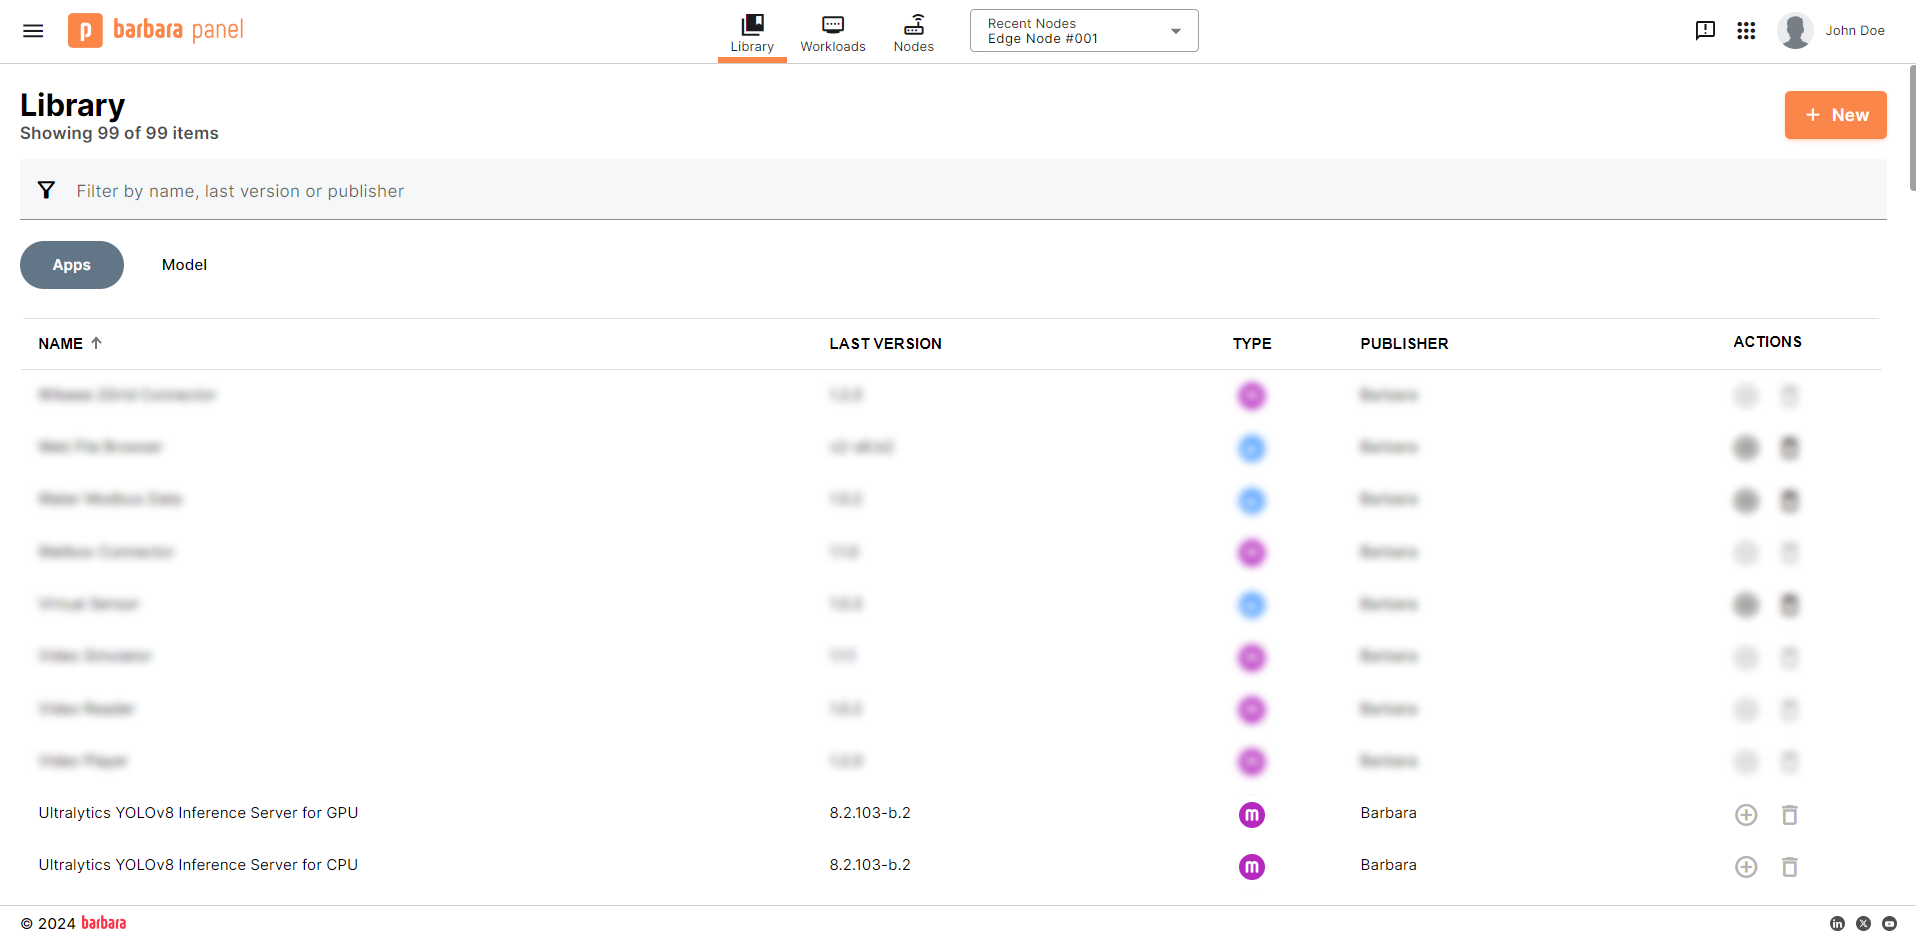Click John Doe user avatar

click(x=1795, y=31)
